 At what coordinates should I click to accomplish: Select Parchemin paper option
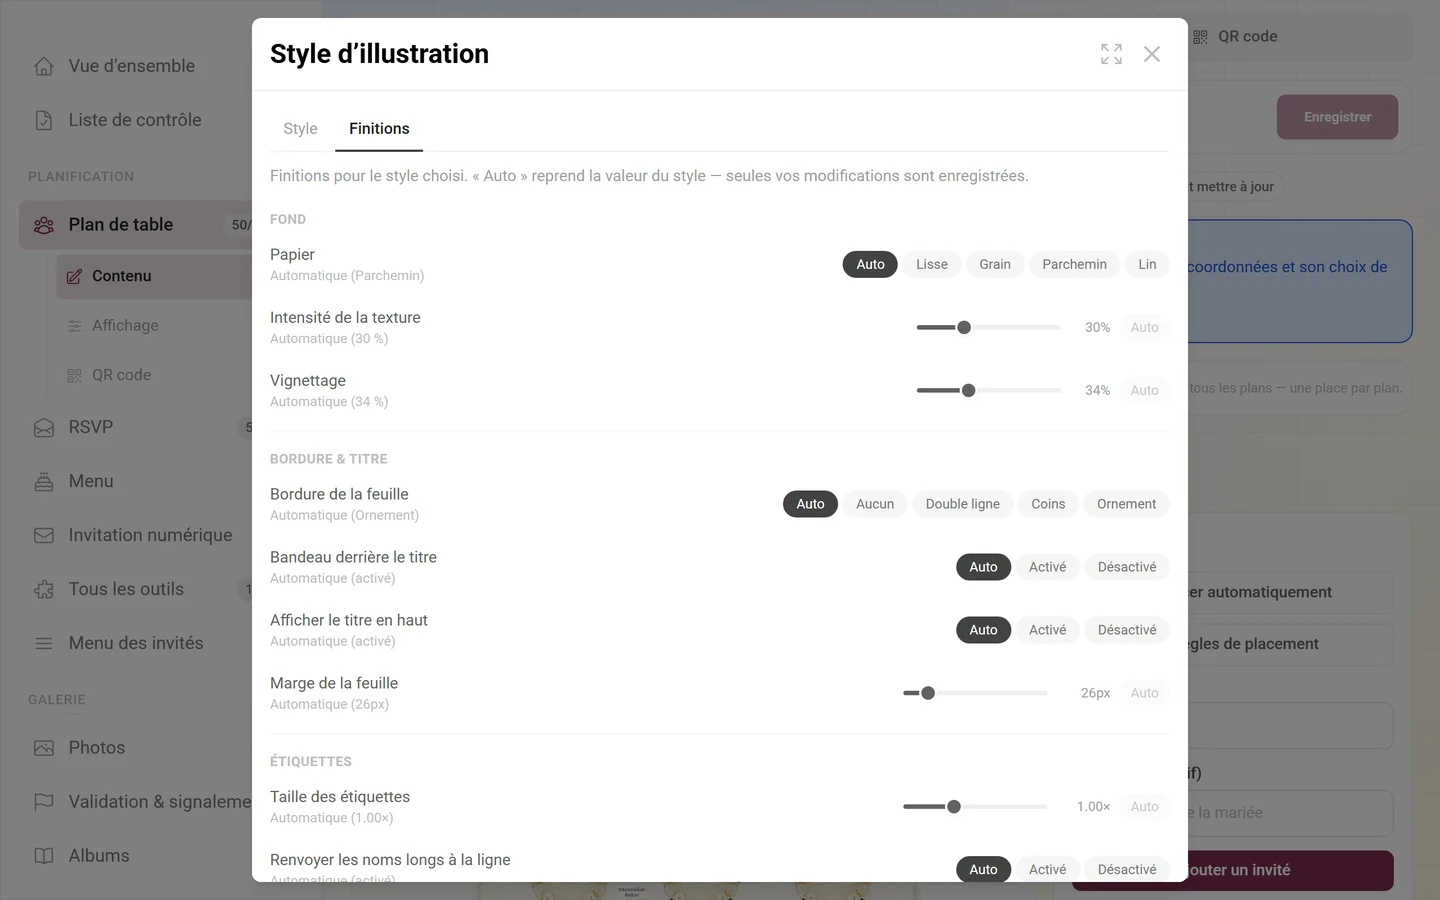coord(1074,264)
